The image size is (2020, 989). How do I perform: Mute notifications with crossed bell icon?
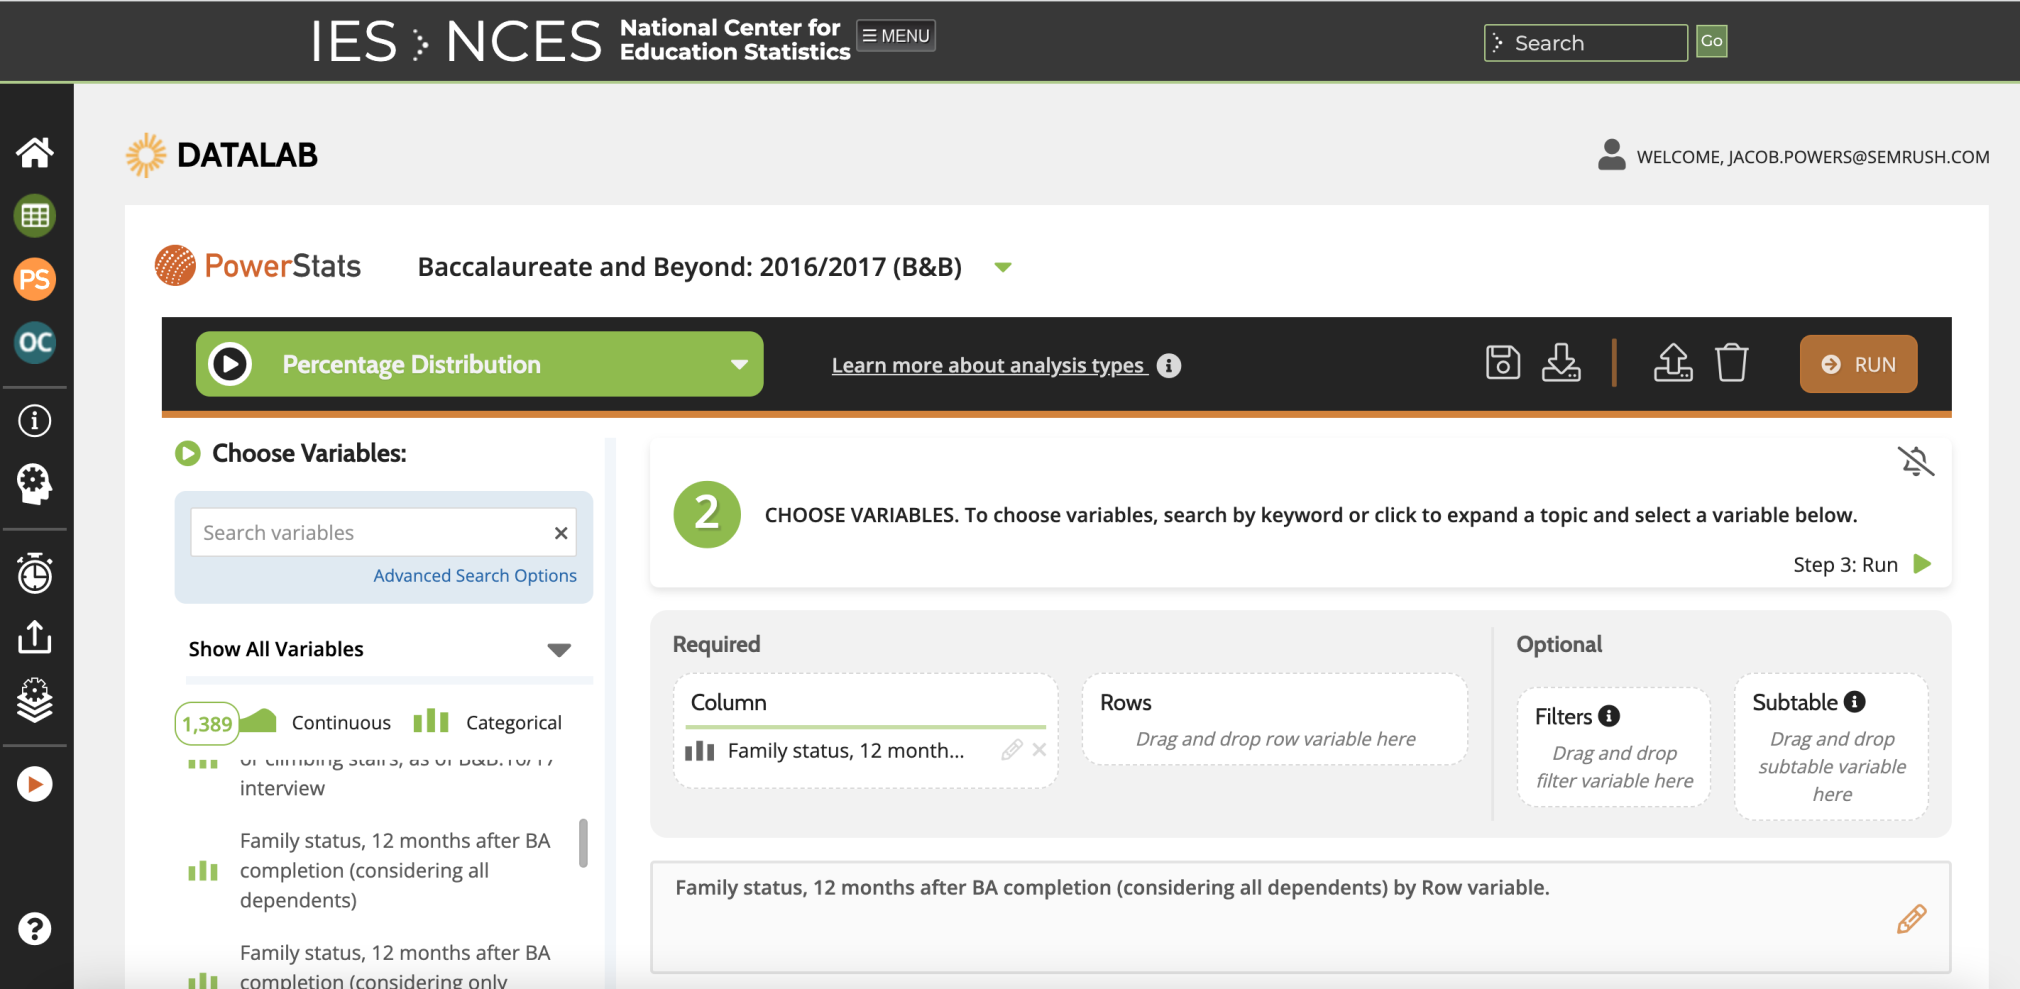tap(1916, 461)
